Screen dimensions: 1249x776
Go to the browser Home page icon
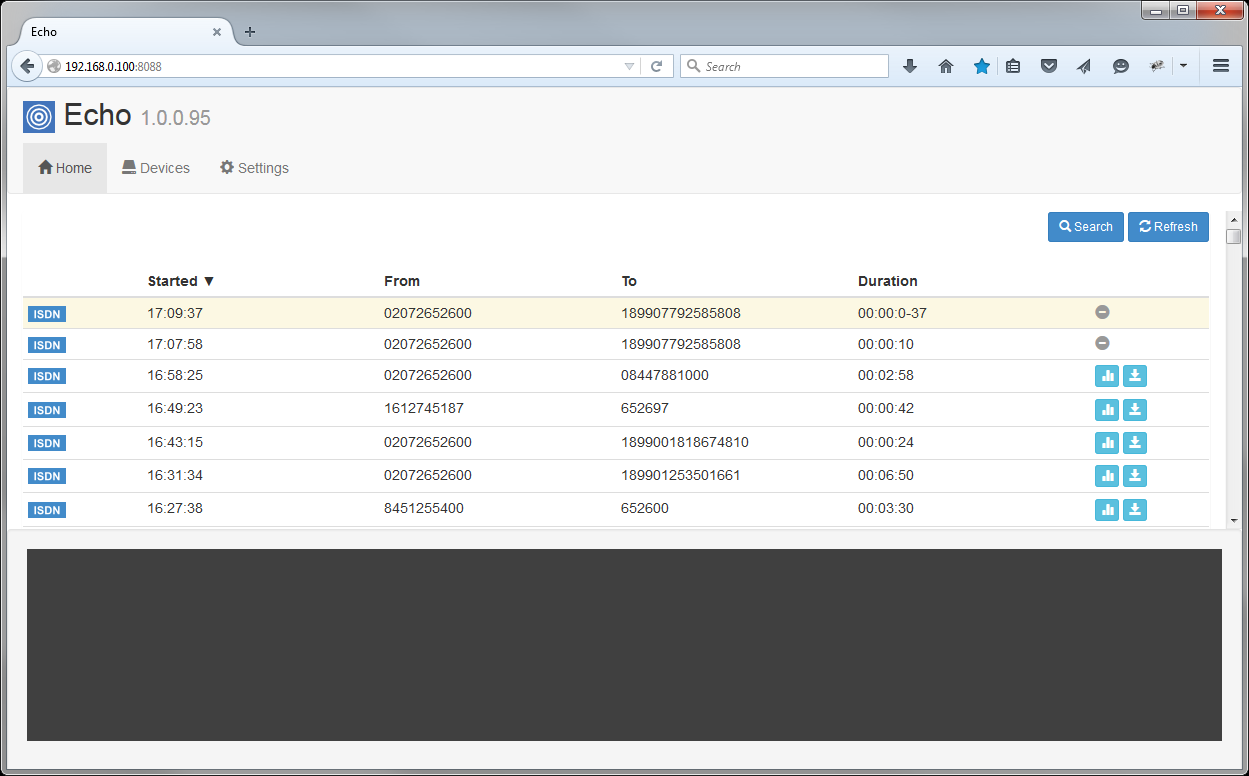946,66
